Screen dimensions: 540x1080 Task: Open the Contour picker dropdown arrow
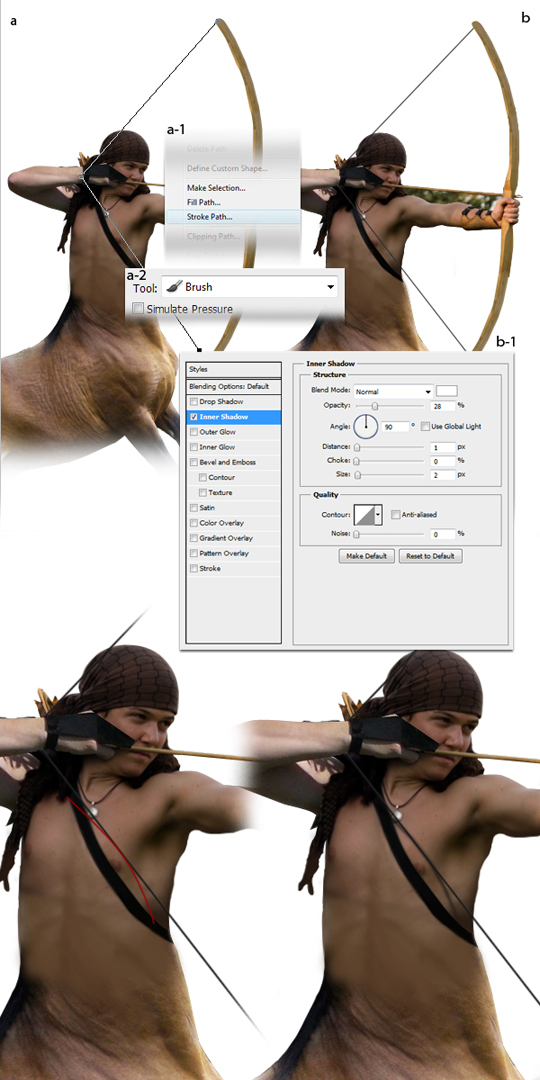[379, 515]
